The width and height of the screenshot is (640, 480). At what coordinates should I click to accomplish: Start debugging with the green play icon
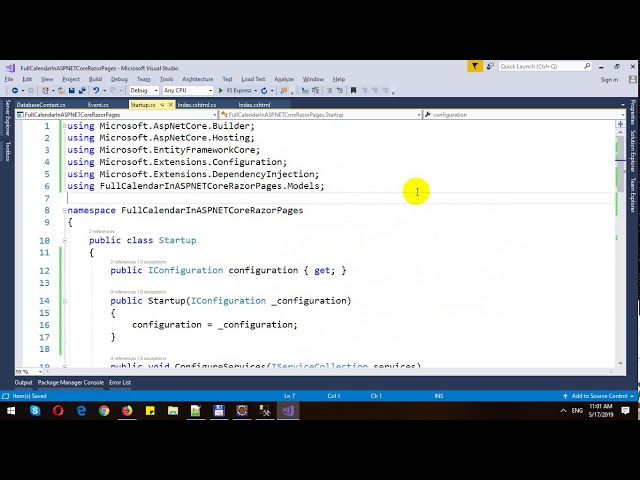pos(221,91)
